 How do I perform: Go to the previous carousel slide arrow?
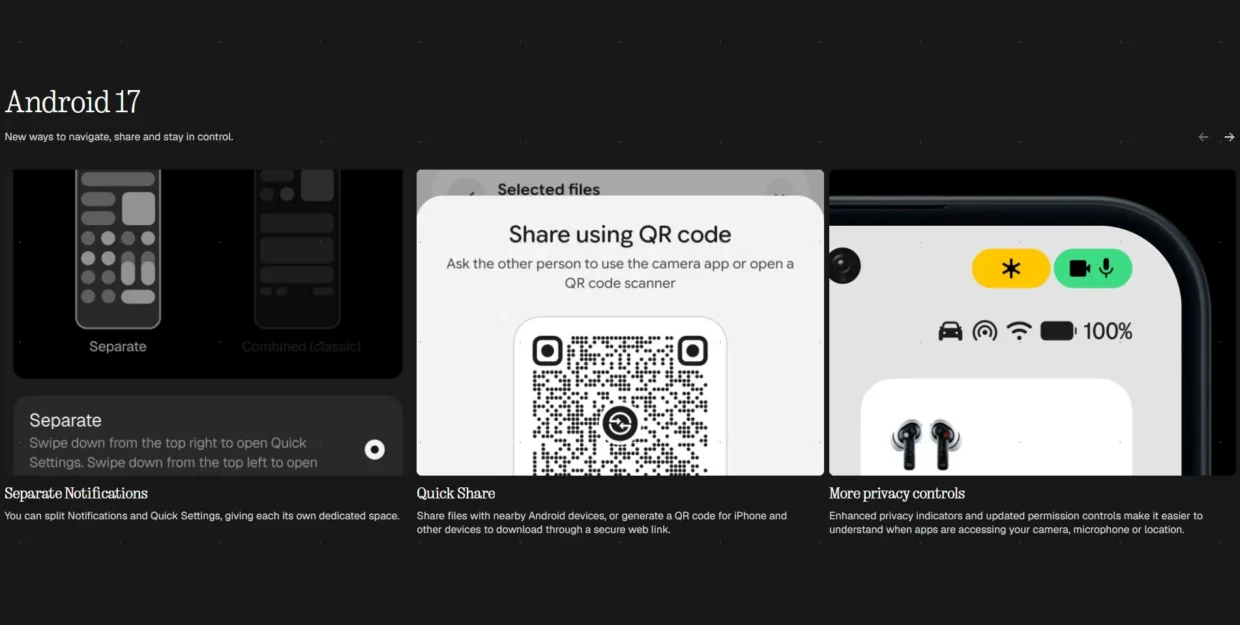[x=1203, y=137]
